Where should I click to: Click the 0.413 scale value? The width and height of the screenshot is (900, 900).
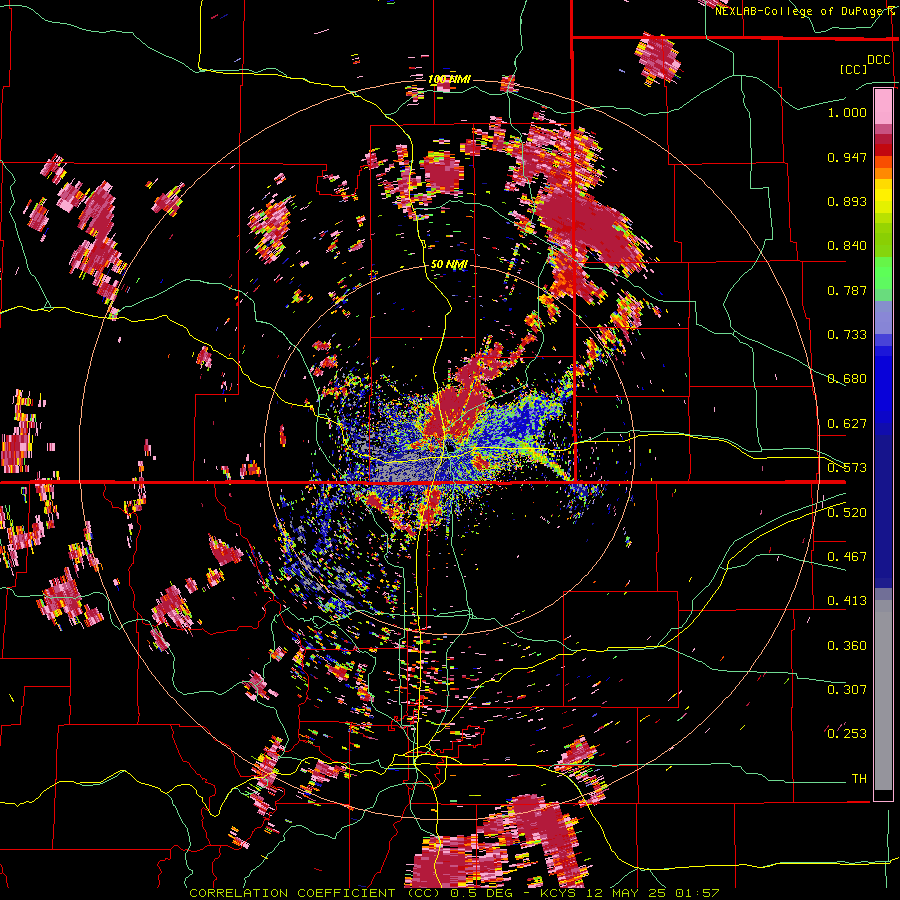[847, 601]
